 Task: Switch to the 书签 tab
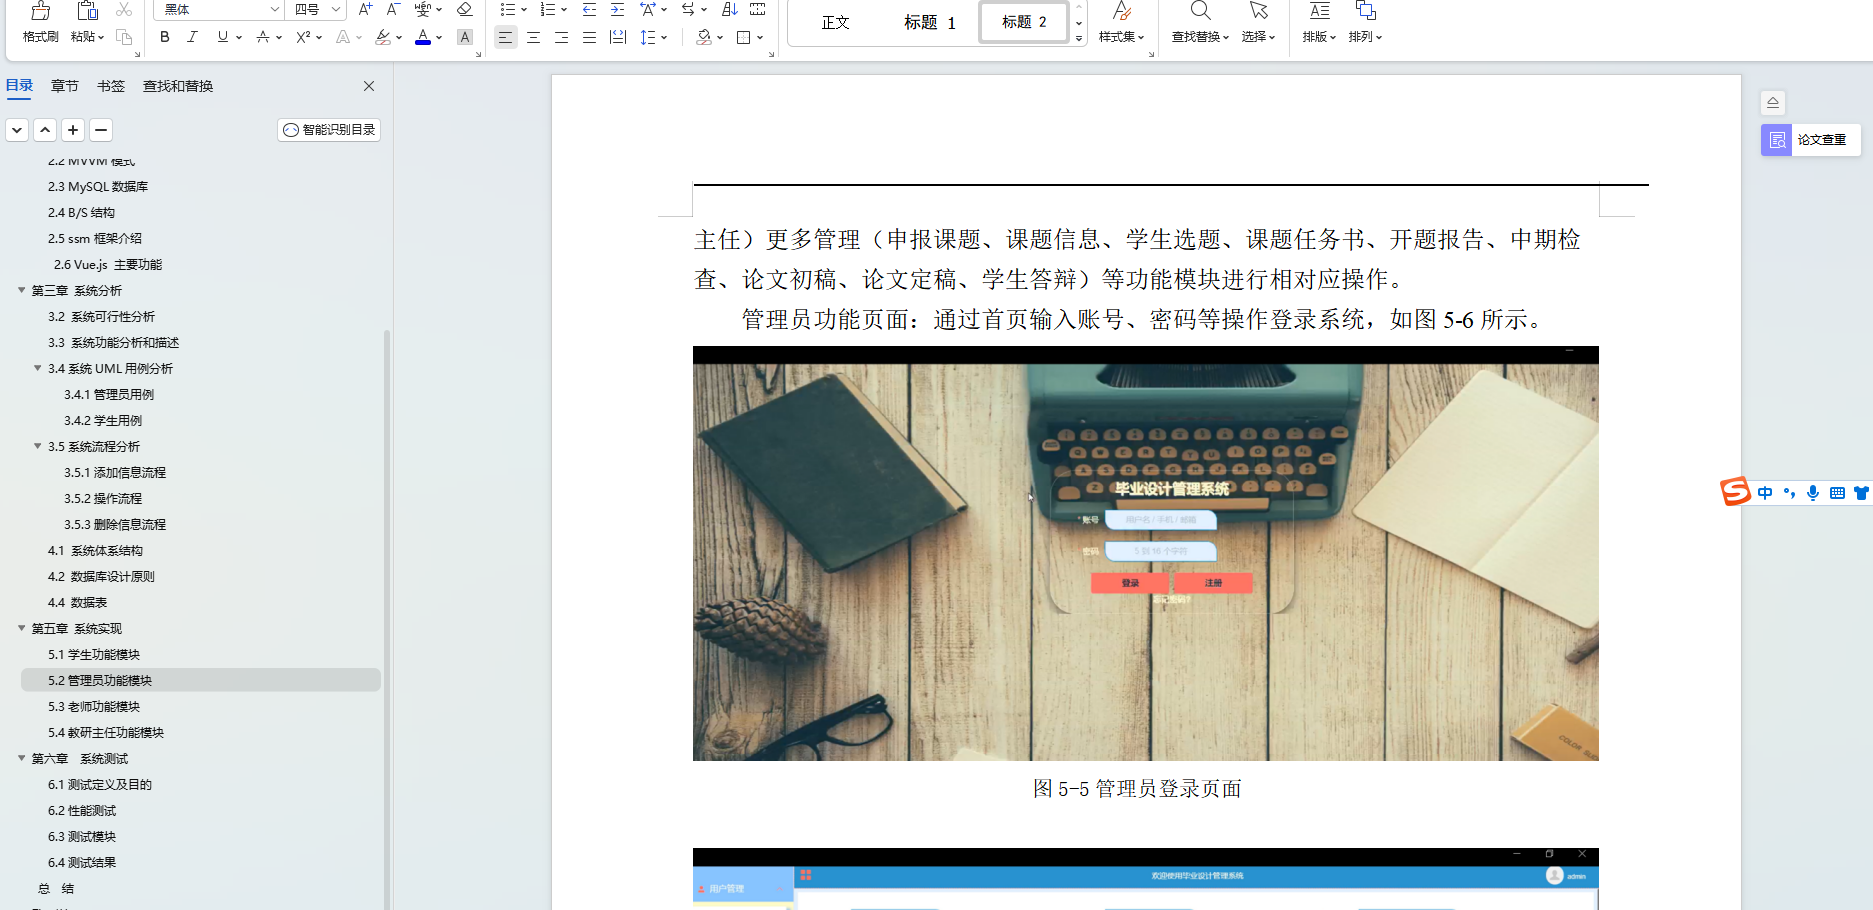tap(111, 86)
